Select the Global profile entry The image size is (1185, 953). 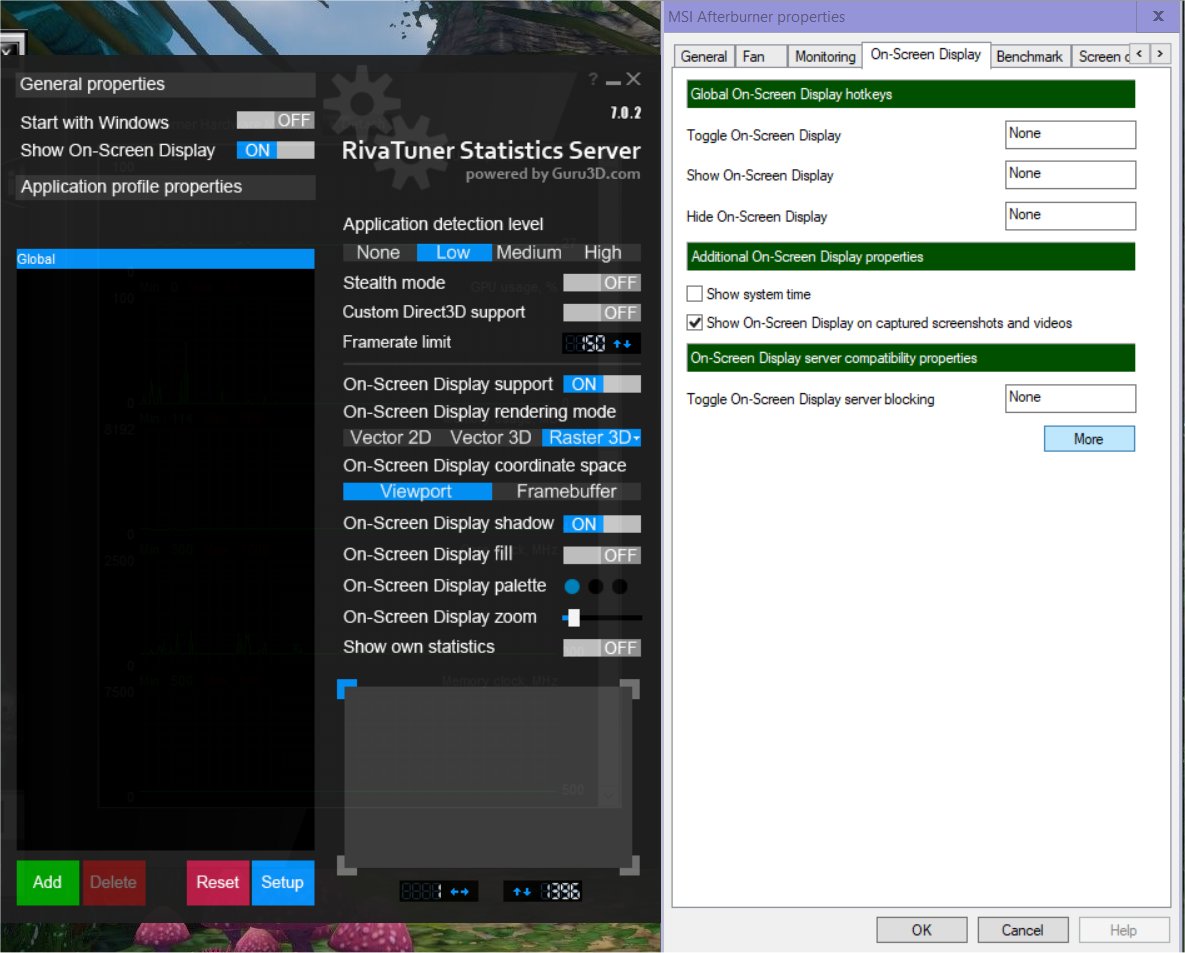[x=166, y=258]
